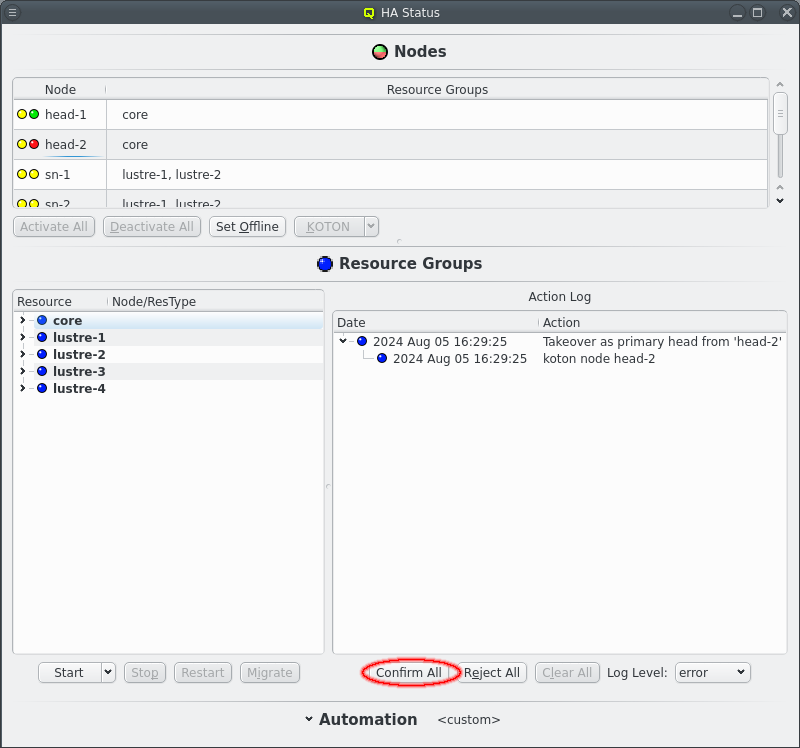Expand the lustre-4 resource group
This screenshot has width=800, height=748.
coord(22,388)
